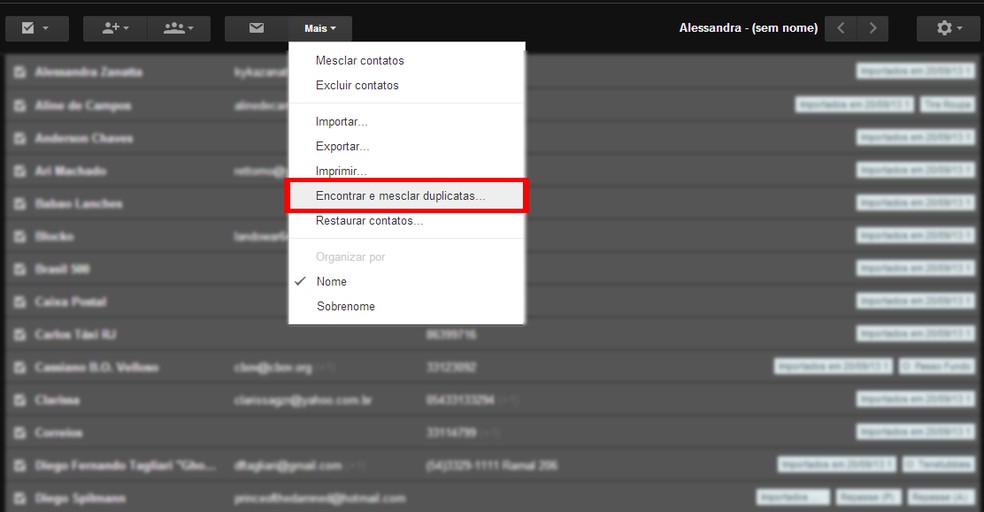
Task: Toggle checkbox for Clarissa contact
Action: click(x=20, y=400)
